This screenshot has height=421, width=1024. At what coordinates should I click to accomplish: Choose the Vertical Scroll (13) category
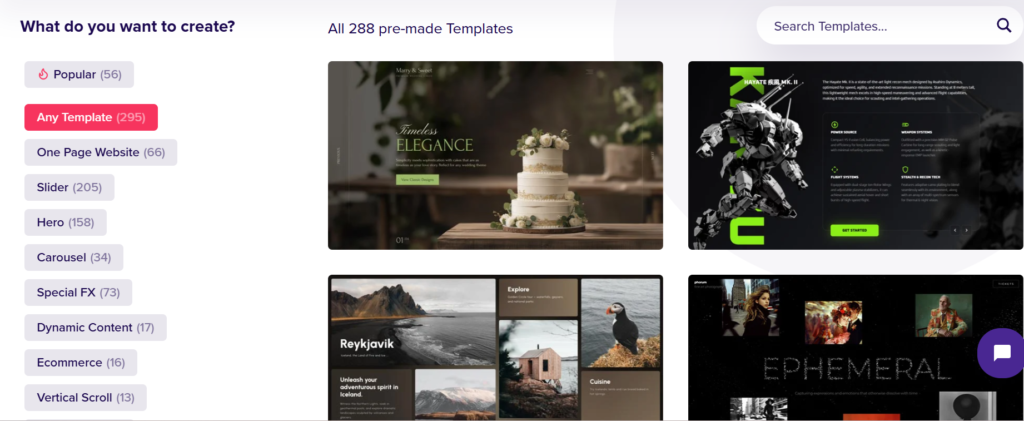coord(86,398)
